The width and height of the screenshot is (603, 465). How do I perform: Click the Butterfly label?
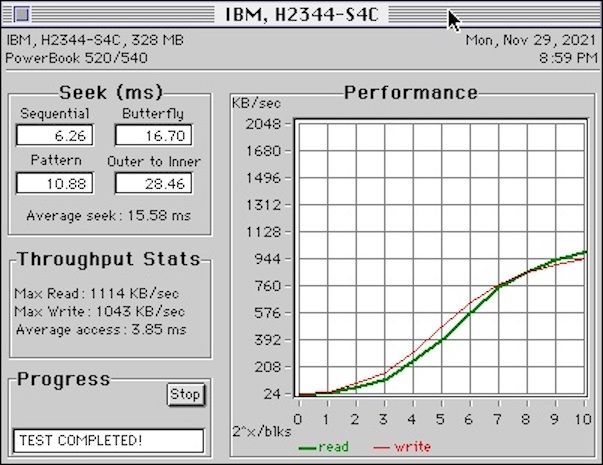click(x=153, y=114)
